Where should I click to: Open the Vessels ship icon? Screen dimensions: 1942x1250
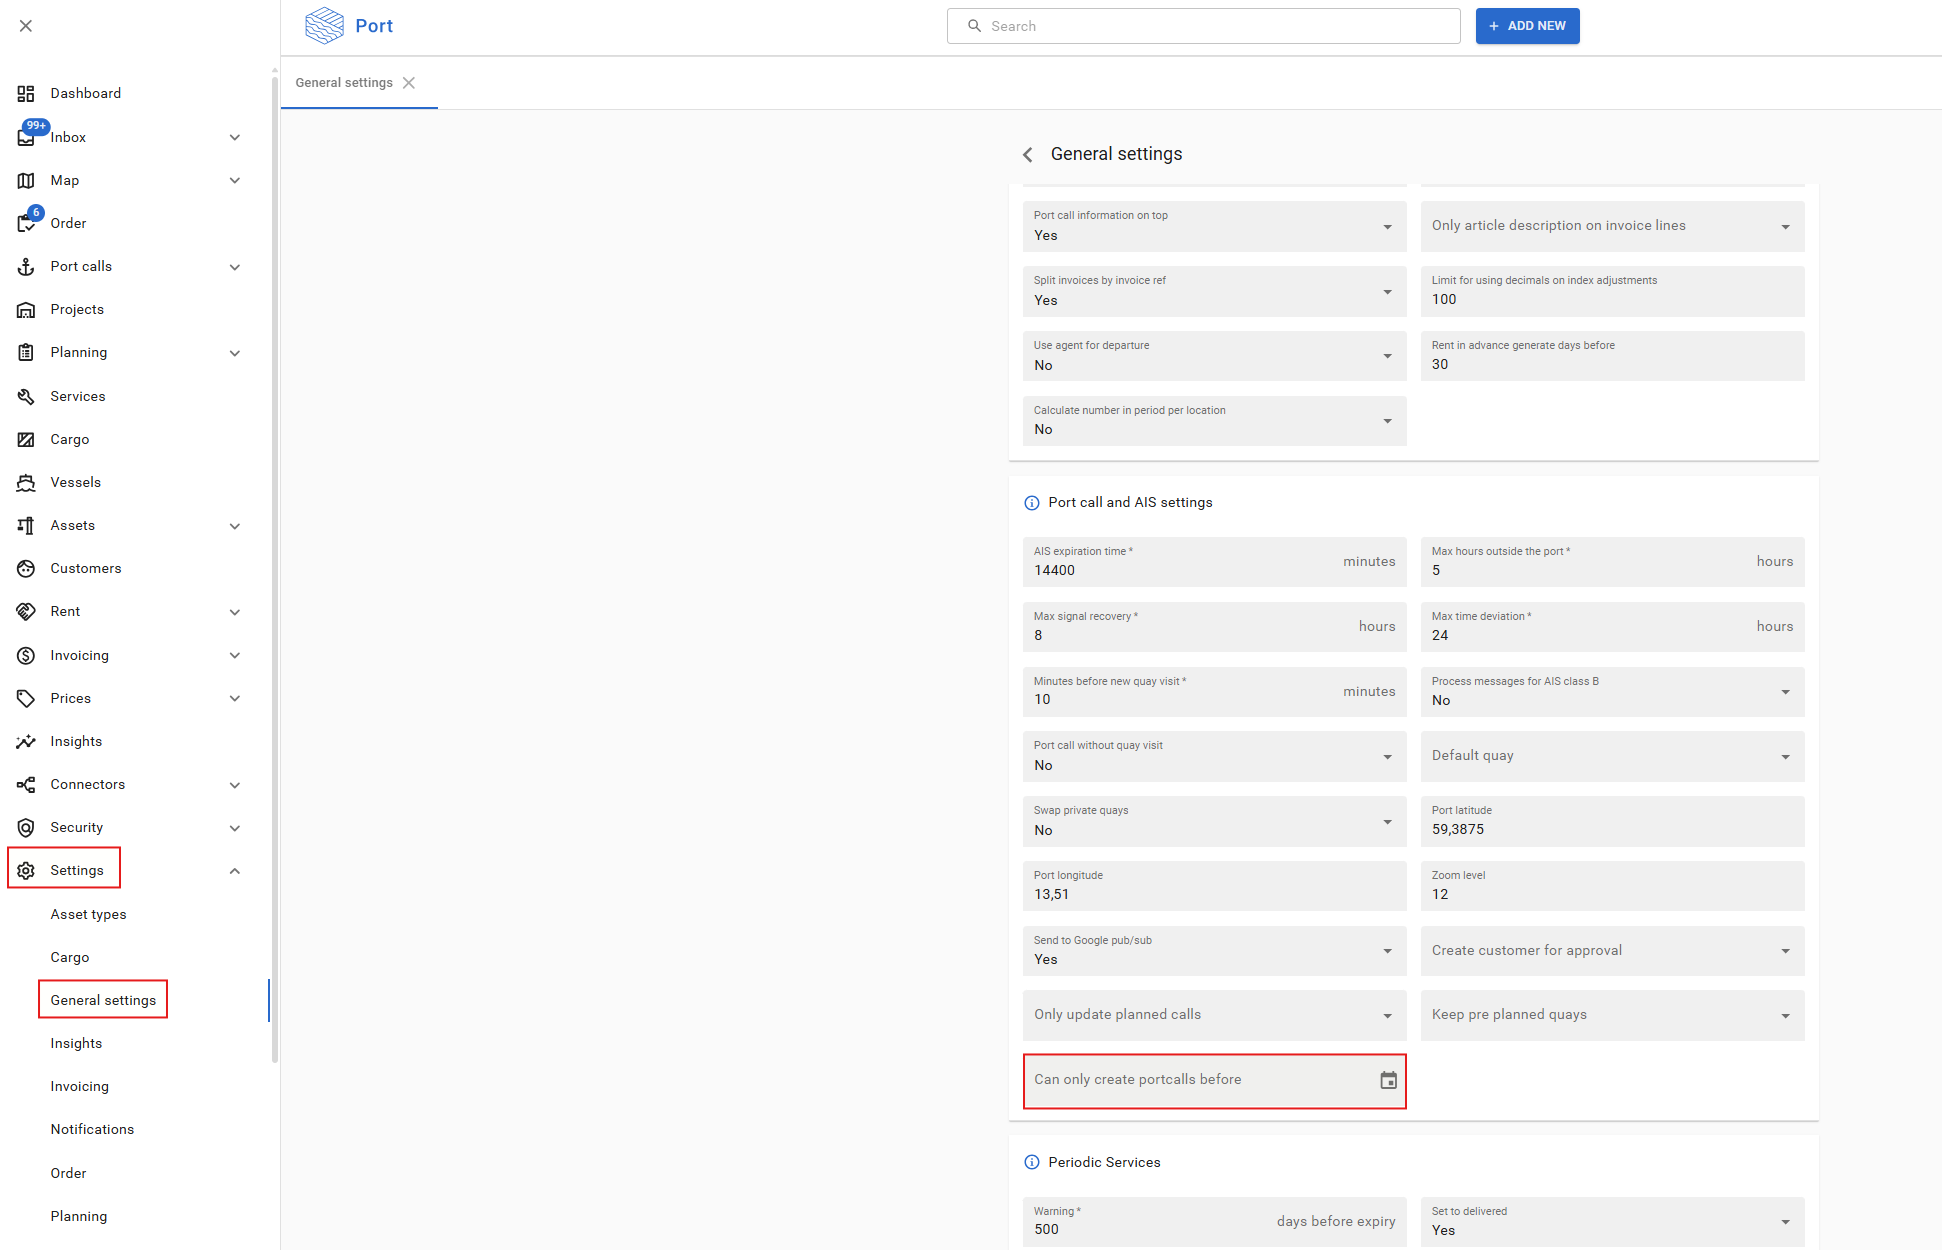[26, 482]
